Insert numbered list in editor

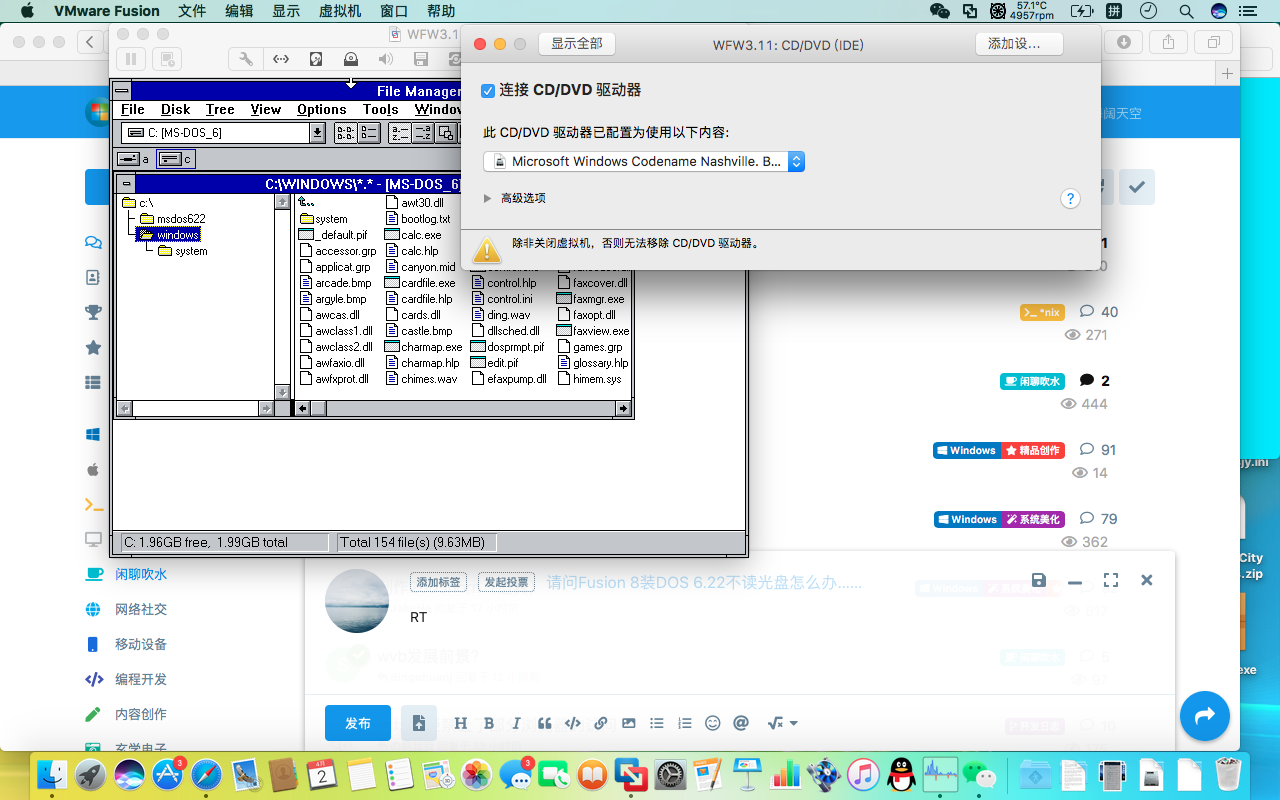(x=685, y=723)
